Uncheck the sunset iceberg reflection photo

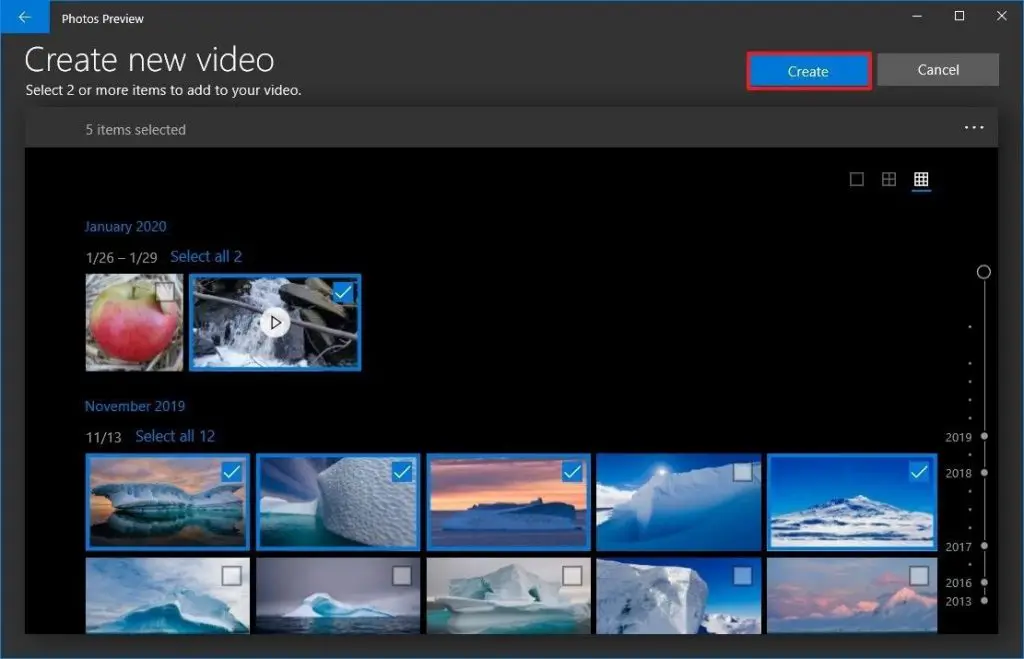[231, 472]
